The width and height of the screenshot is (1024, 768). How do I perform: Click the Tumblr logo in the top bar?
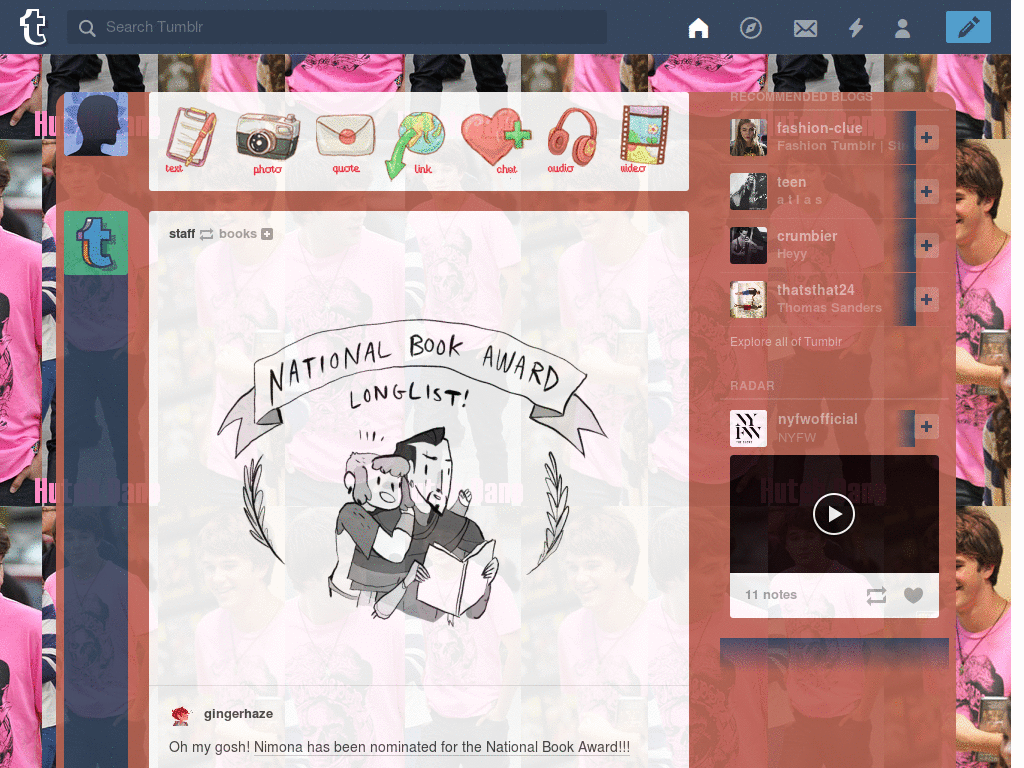pos(33,27)
